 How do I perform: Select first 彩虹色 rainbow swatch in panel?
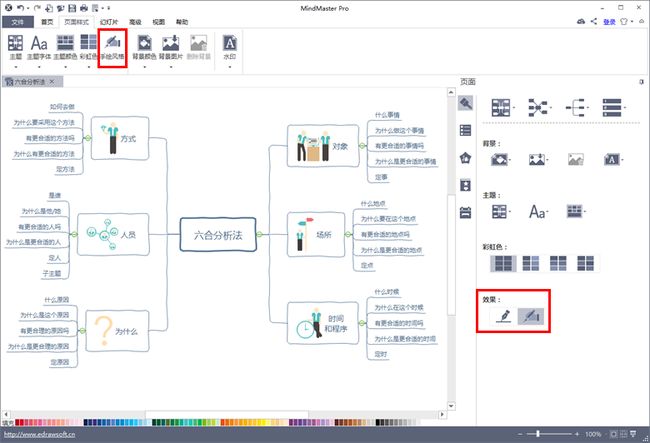click(503, 264)
